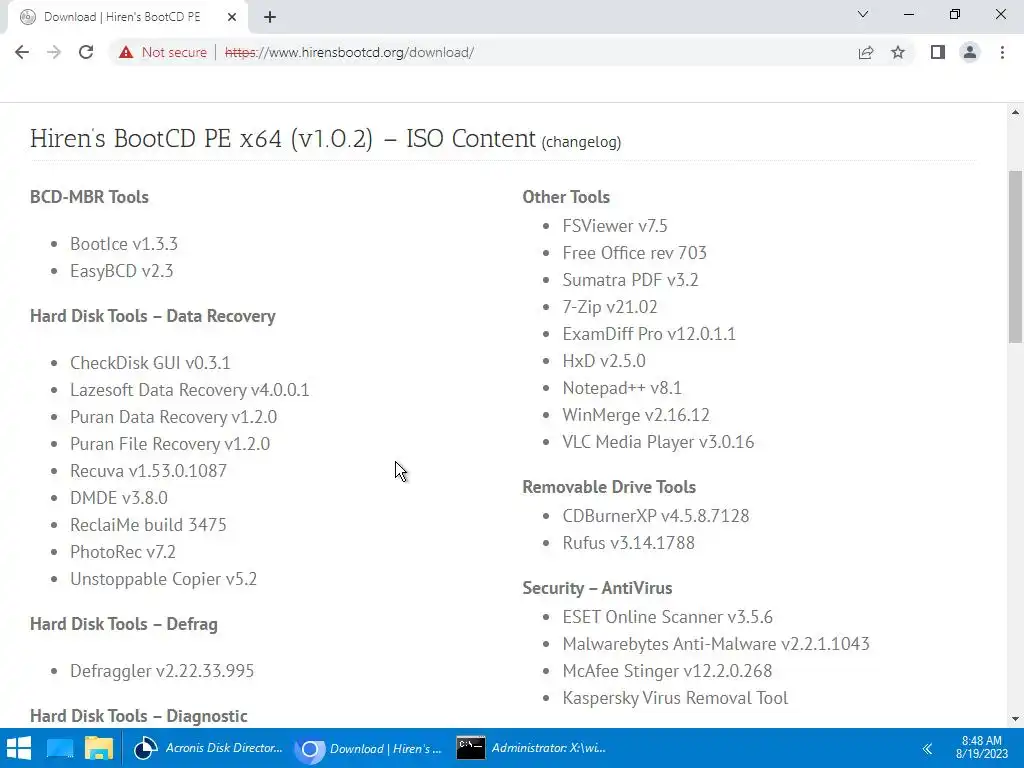Image resolution: width=1024 pixels, height=768 pixels.
Task: Open a new browser tab
Action: pos(270,17)
